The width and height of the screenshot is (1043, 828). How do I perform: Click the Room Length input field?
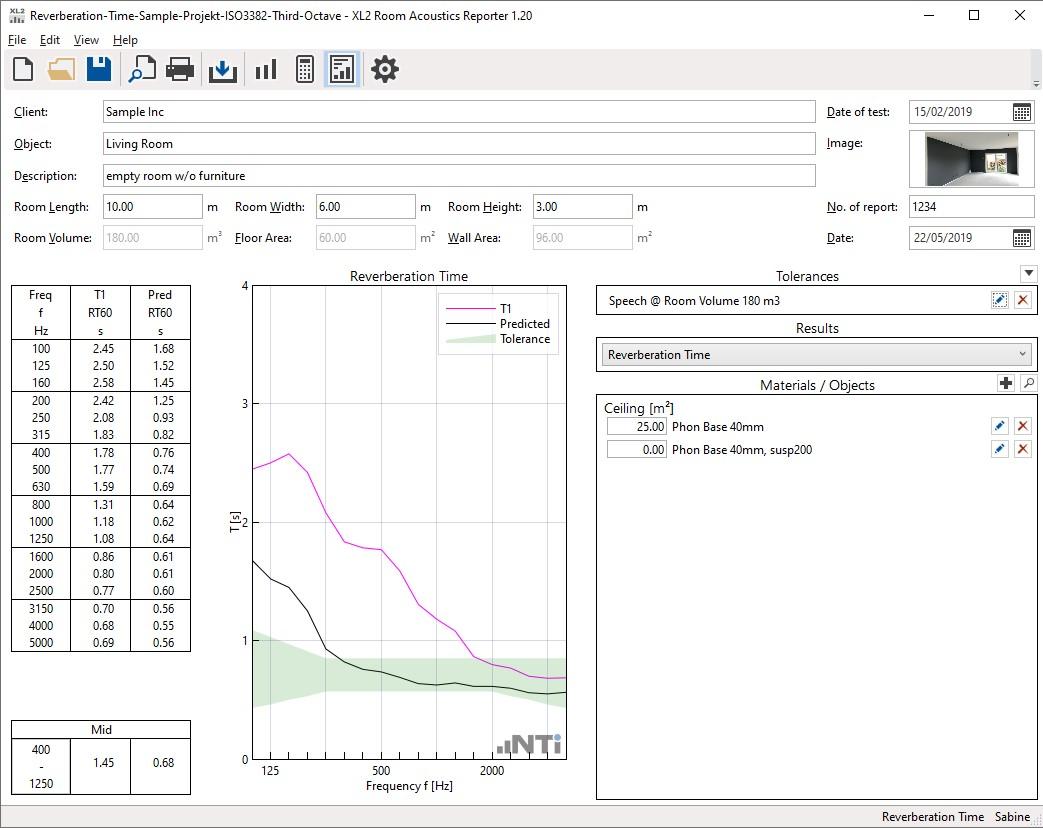click(x=152, y=207)
